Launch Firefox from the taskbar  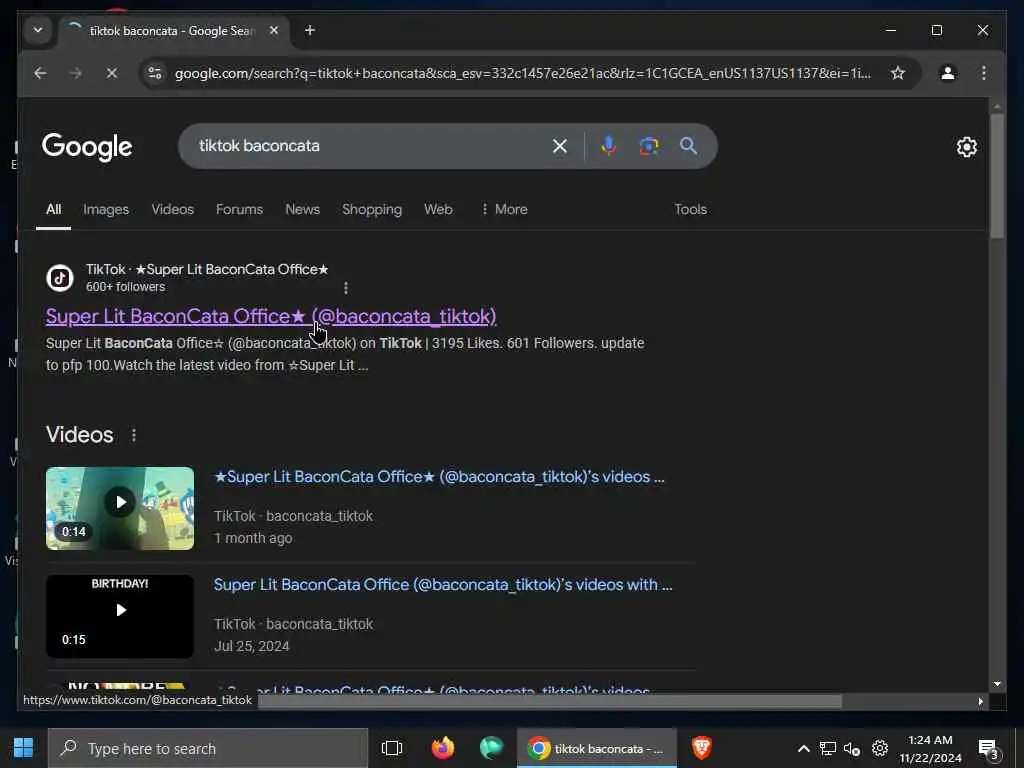(443, 748)
